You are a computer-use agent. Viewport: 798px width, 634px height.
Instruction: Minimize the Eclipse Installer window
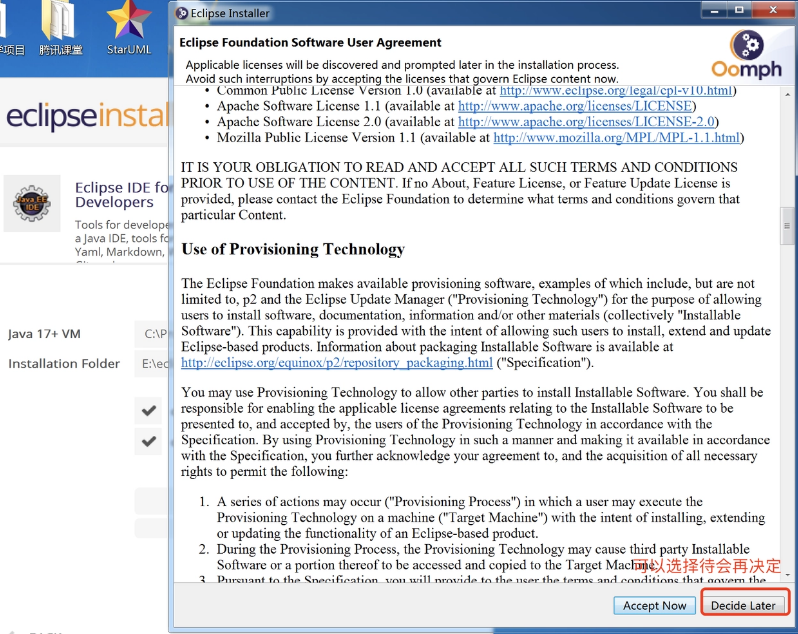pos(715,10)
